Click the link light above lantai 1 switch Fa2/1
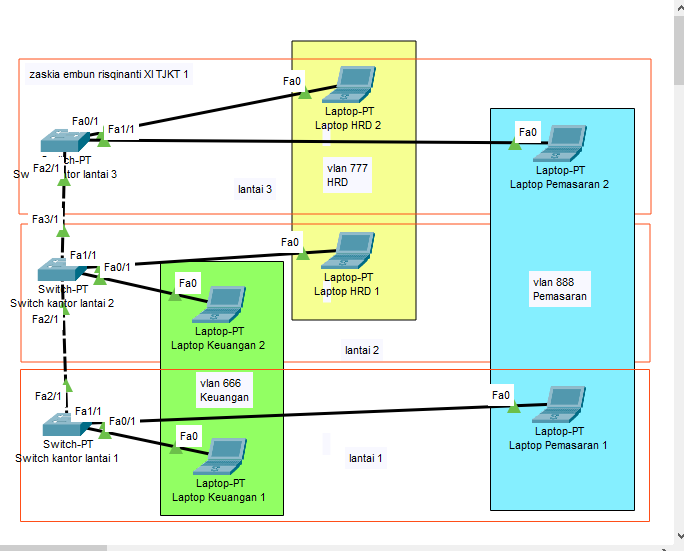Viewport: 684px width, 551px height. click(x=67, y=385)
